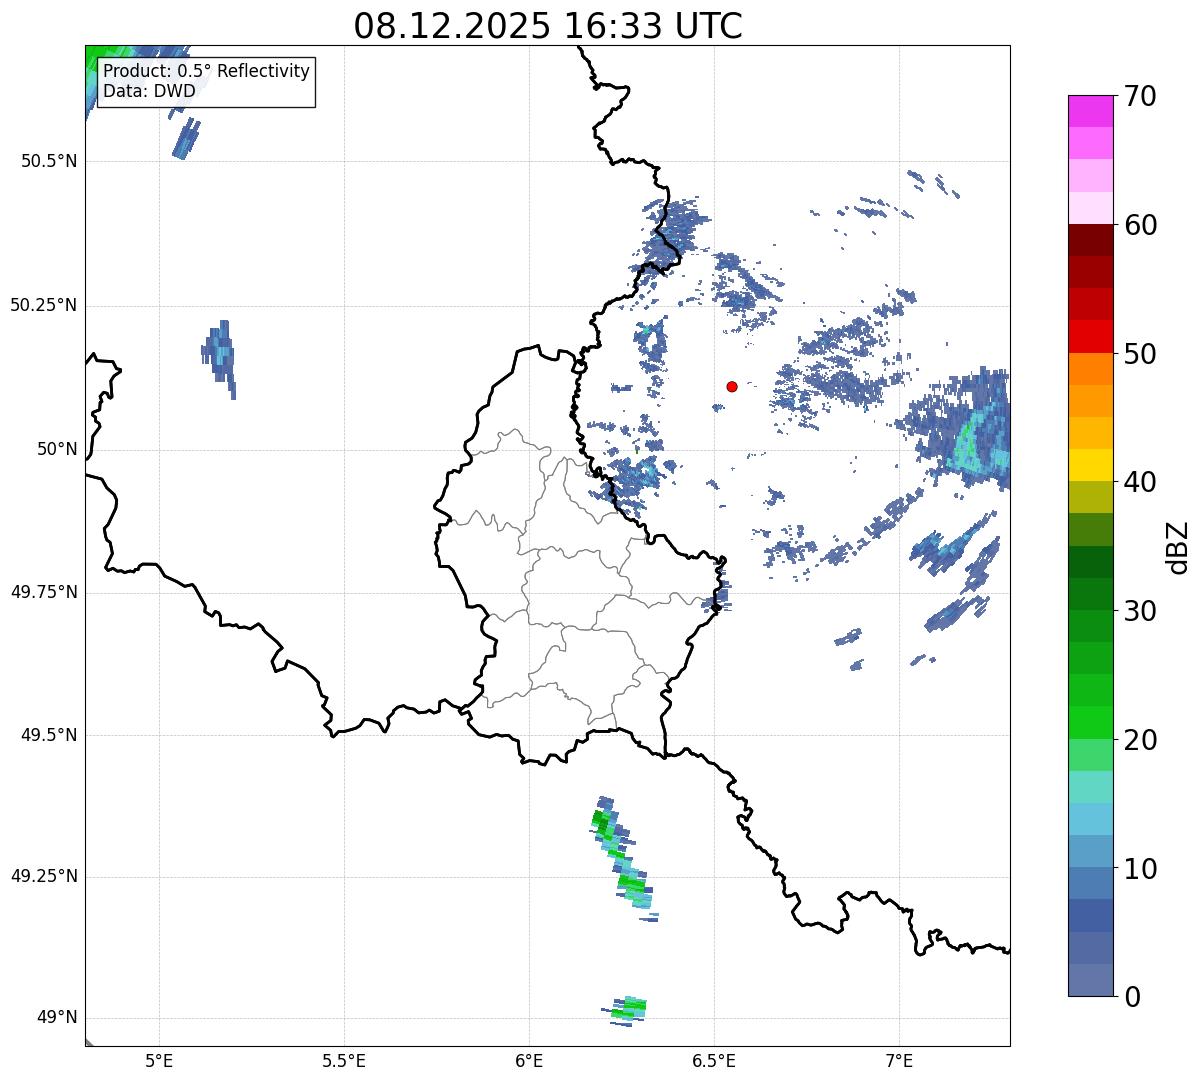Click the dark maroon 60 dBZ colorbar segment

pos(1091,240)
